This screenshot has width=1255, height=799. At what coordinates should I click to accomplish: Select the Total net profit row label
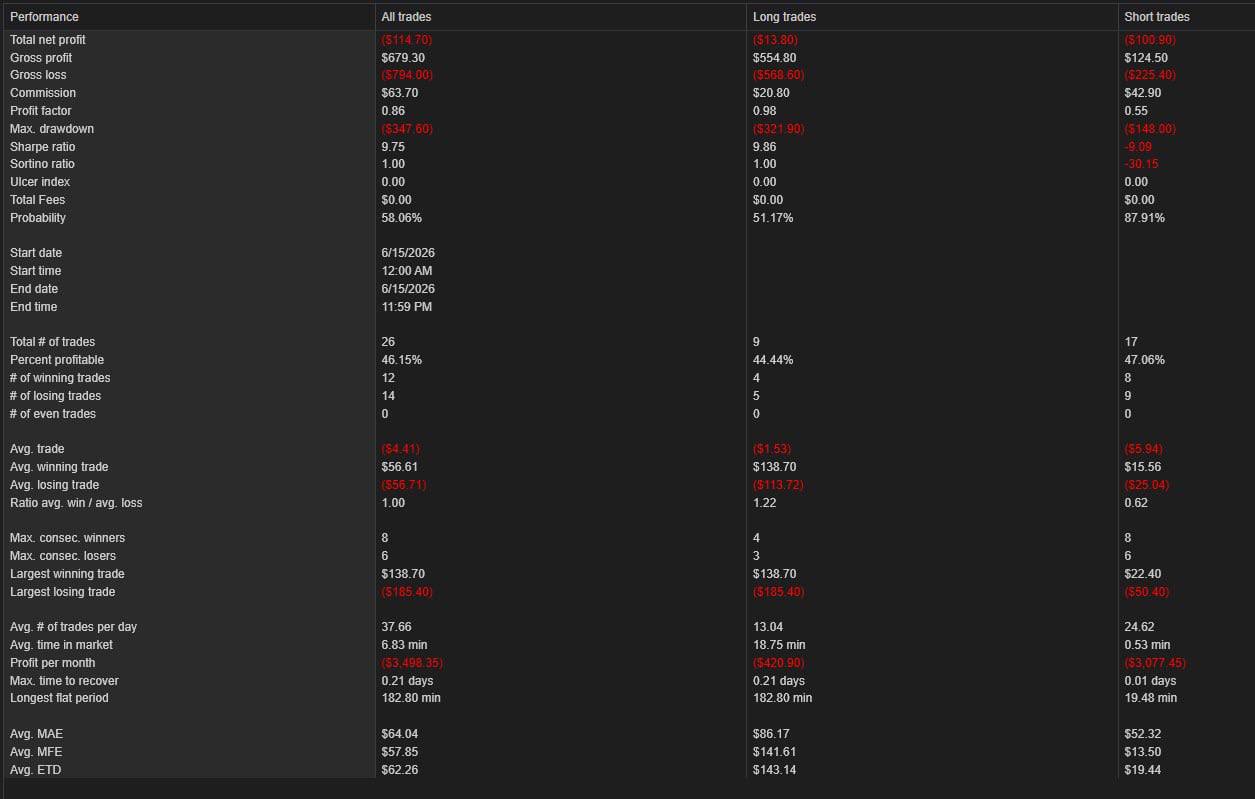pyautogui.click(x=48, y=40)
